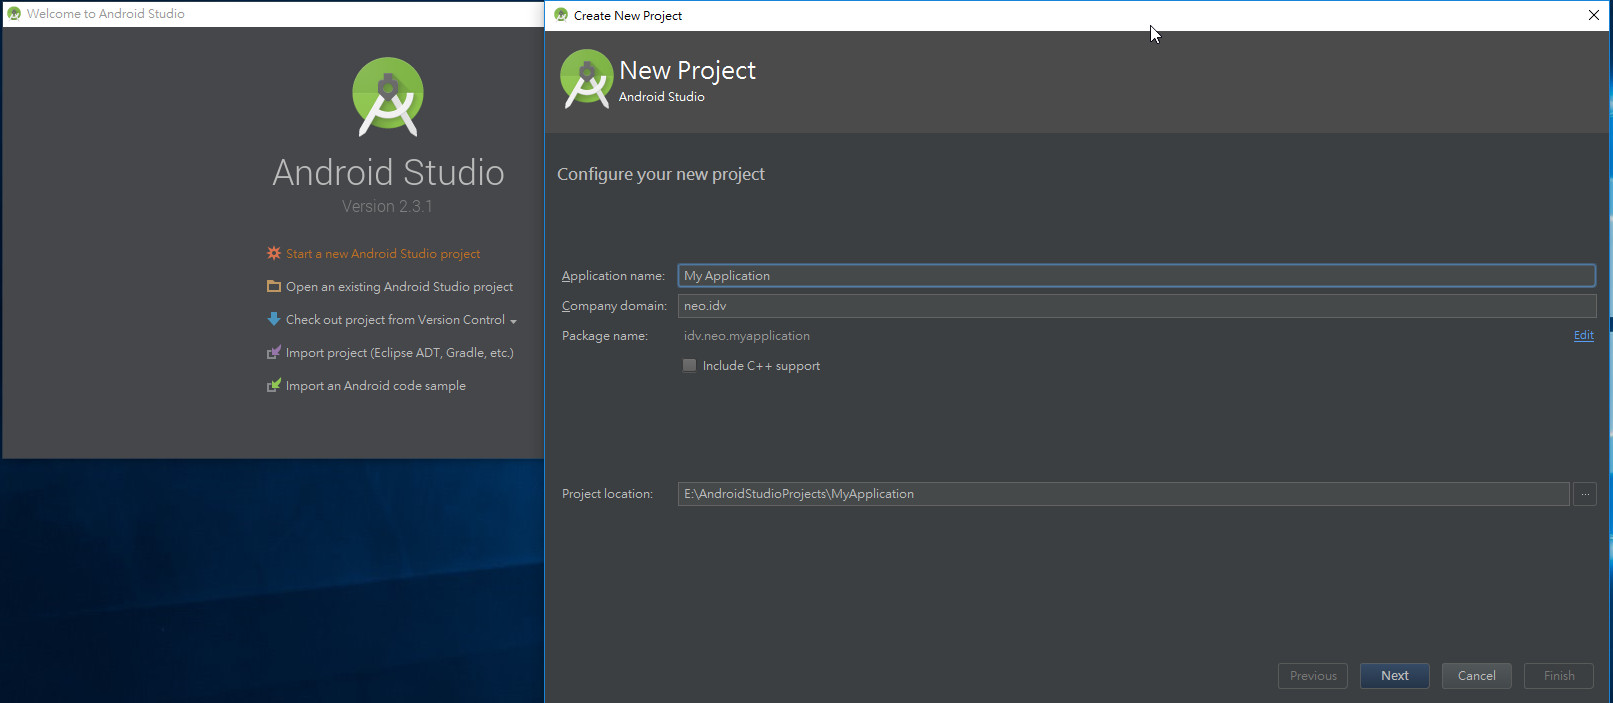The image size is (1613, 703).
Task: Click the blue download arrow icon for Version Control
Action: click(x=274, y=319)
